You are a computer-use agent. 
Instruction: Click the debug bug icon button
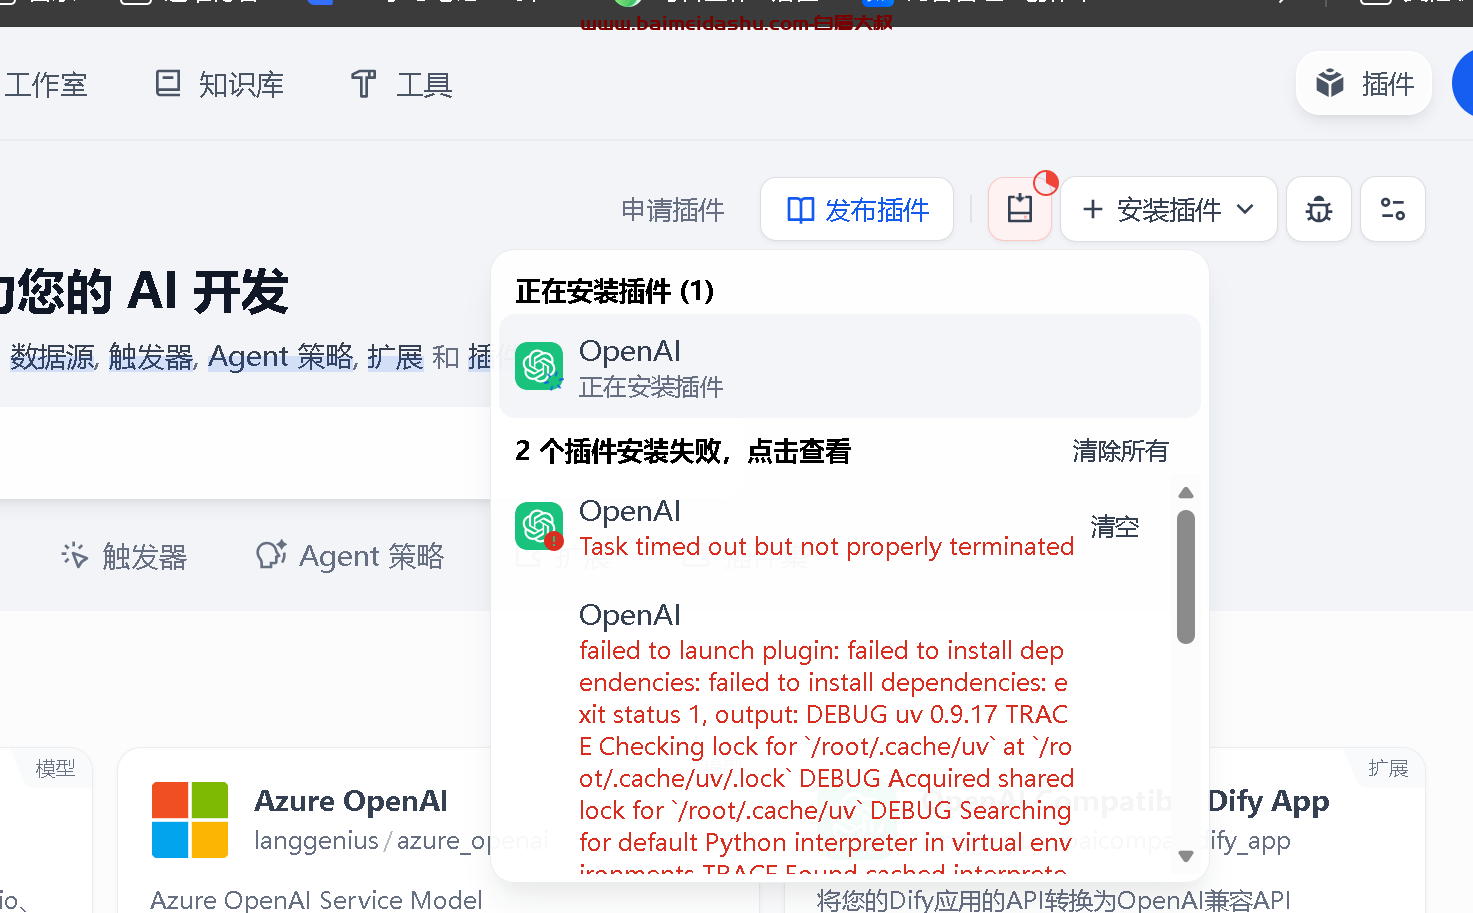click(x=1319, y=209)
